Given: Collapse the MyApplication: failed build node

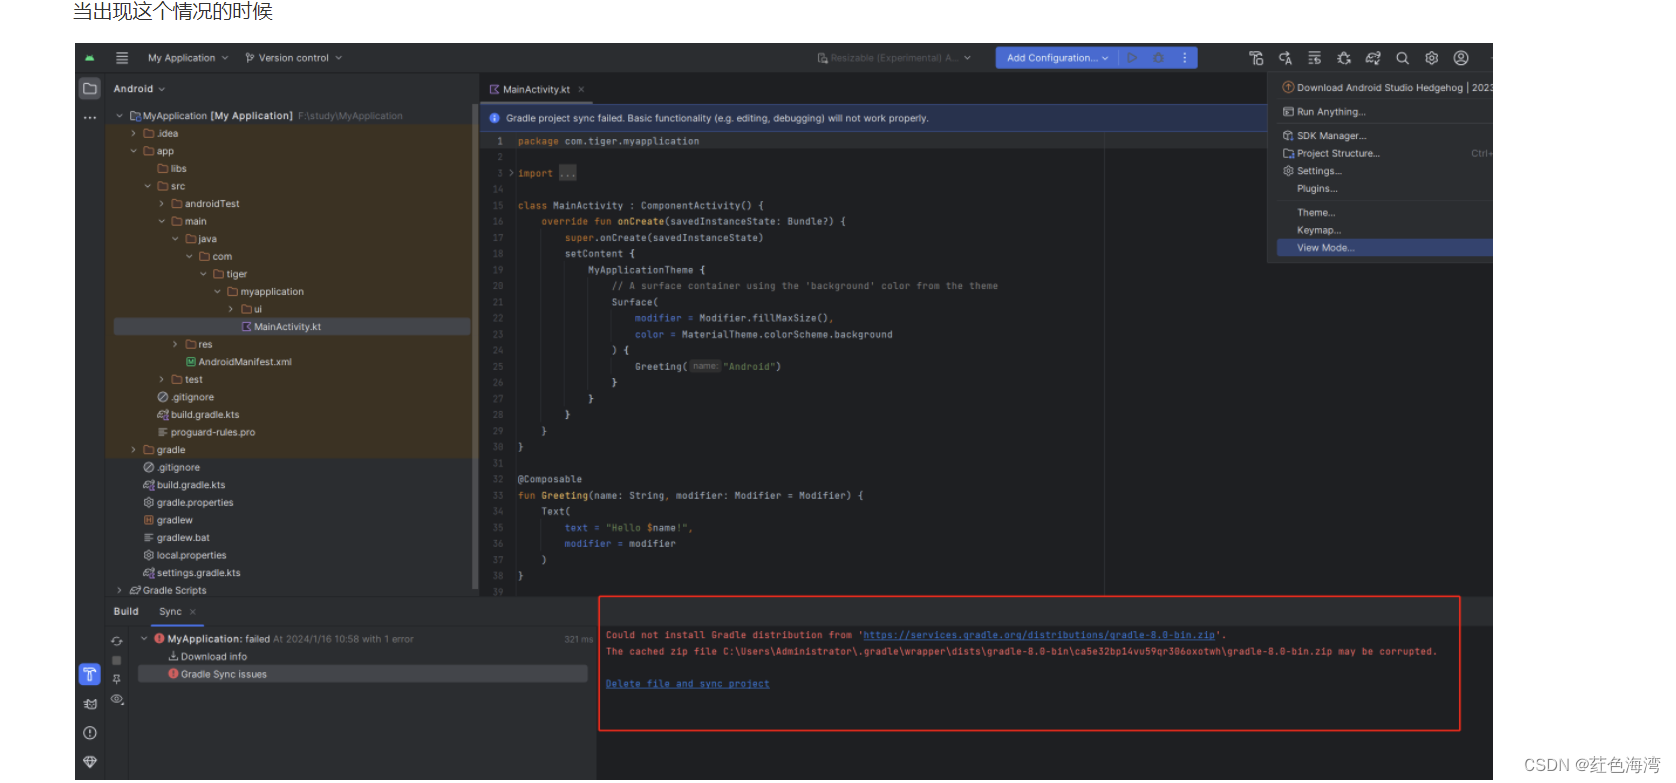Looking at the screenshot, I should (x=144, y=639).
